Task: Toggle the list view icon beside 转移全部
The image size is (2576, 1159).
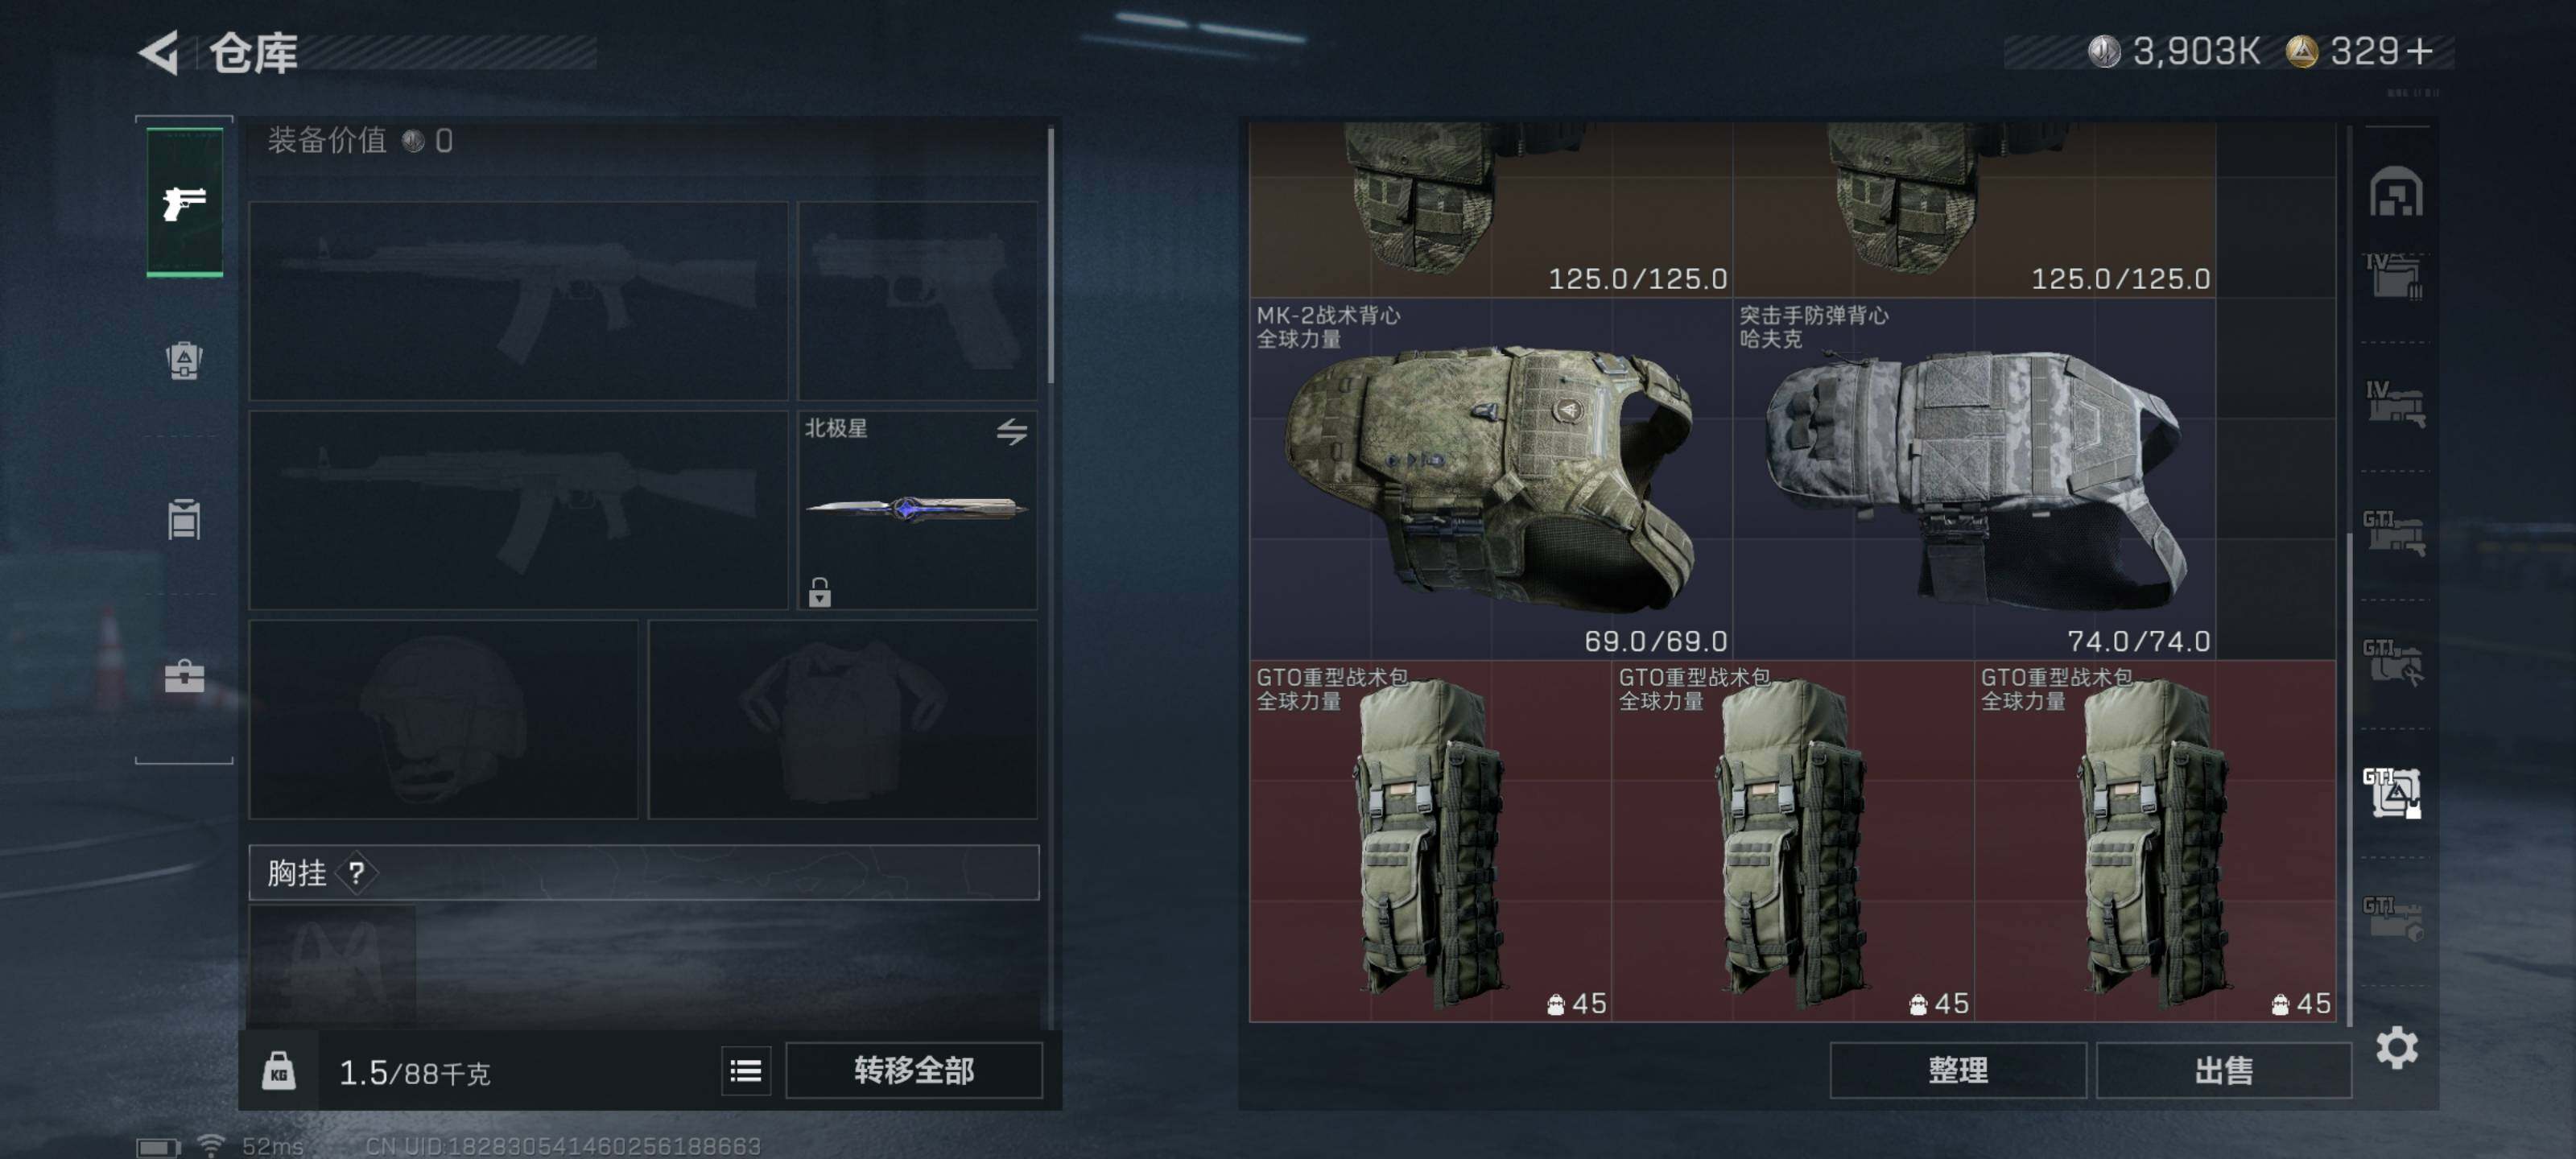Action: click(x=746, y=1071)
